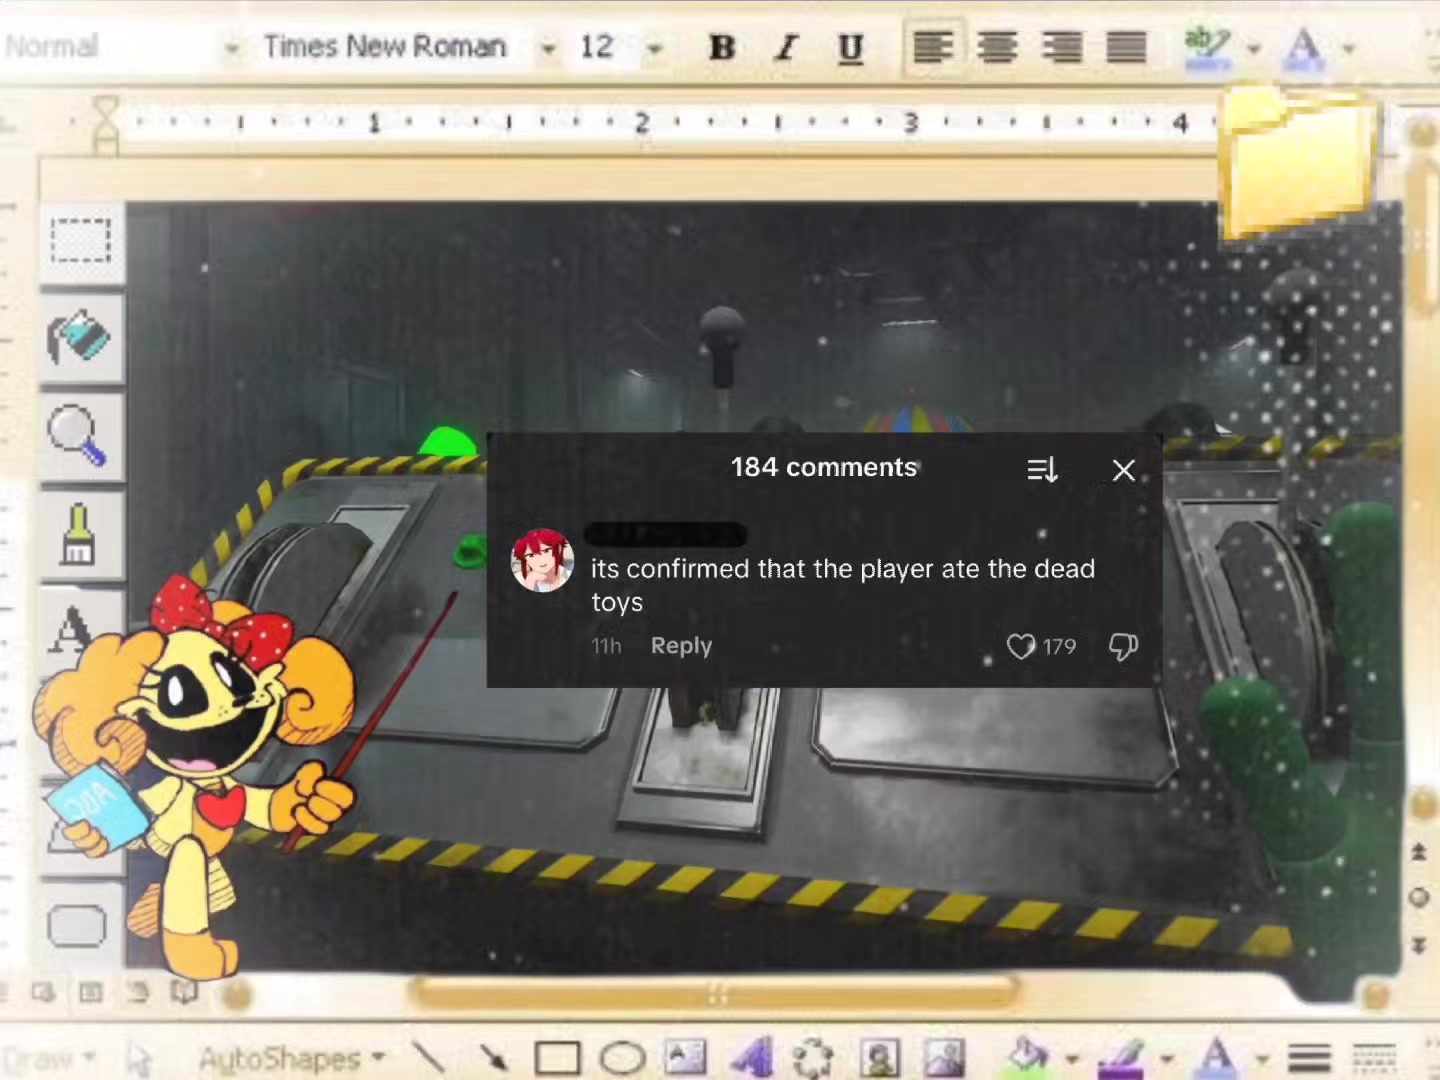Viewport: 1440px width, 1080px height.
Task: Select the Oval tool in Draw toolbar
Action: pyautogui.click(x=622, y=1057)
